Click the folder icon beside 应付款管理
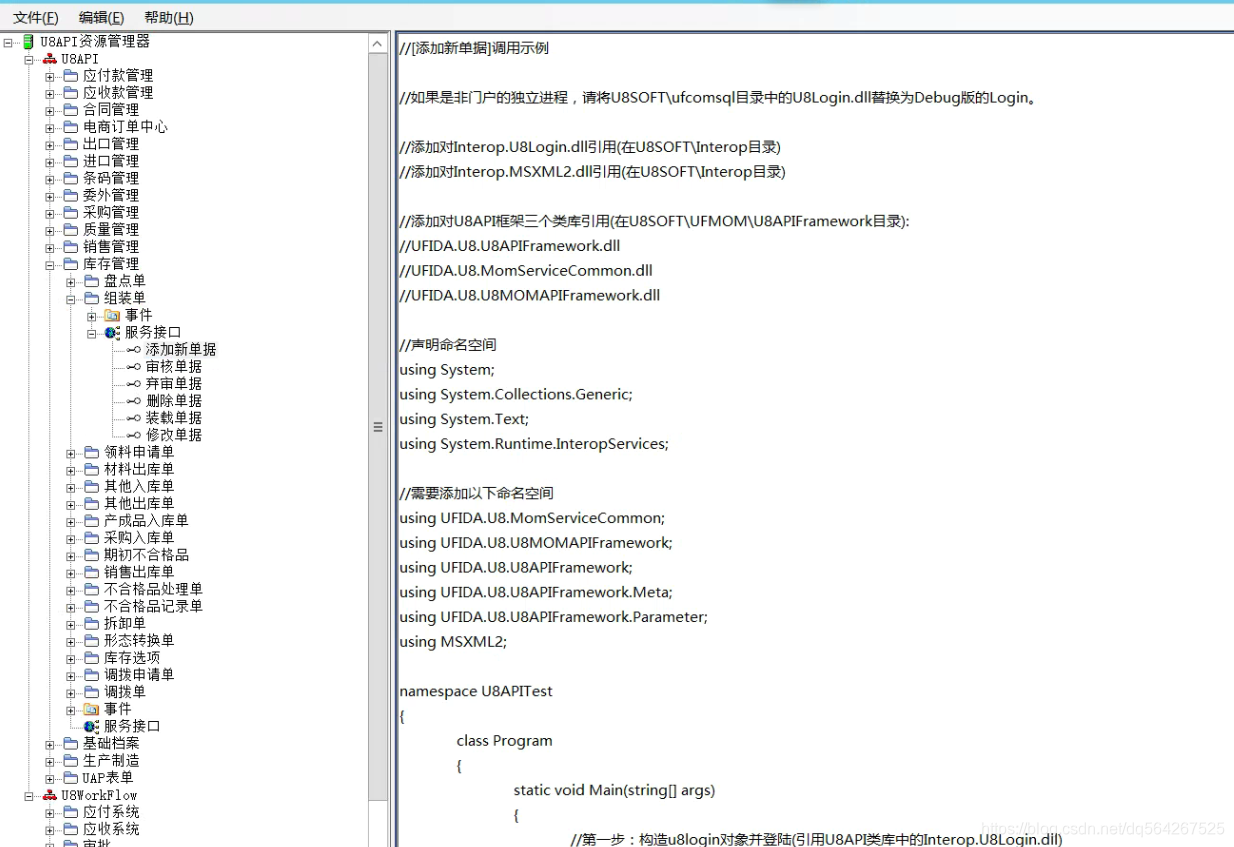Viewport: 1234px width, 847px height. [x=70, y=76]
